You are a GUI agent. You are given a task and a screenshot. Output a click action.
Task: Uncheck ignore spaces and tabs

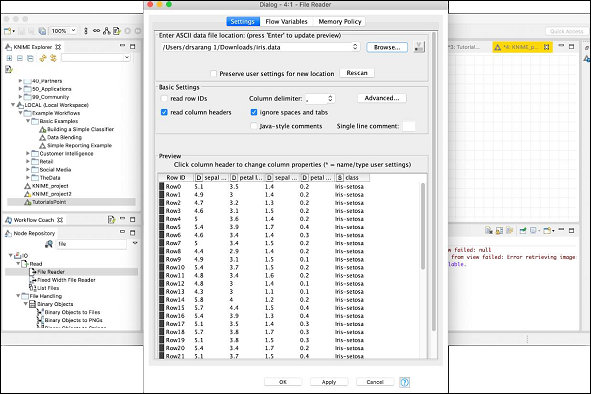point(254,112)
